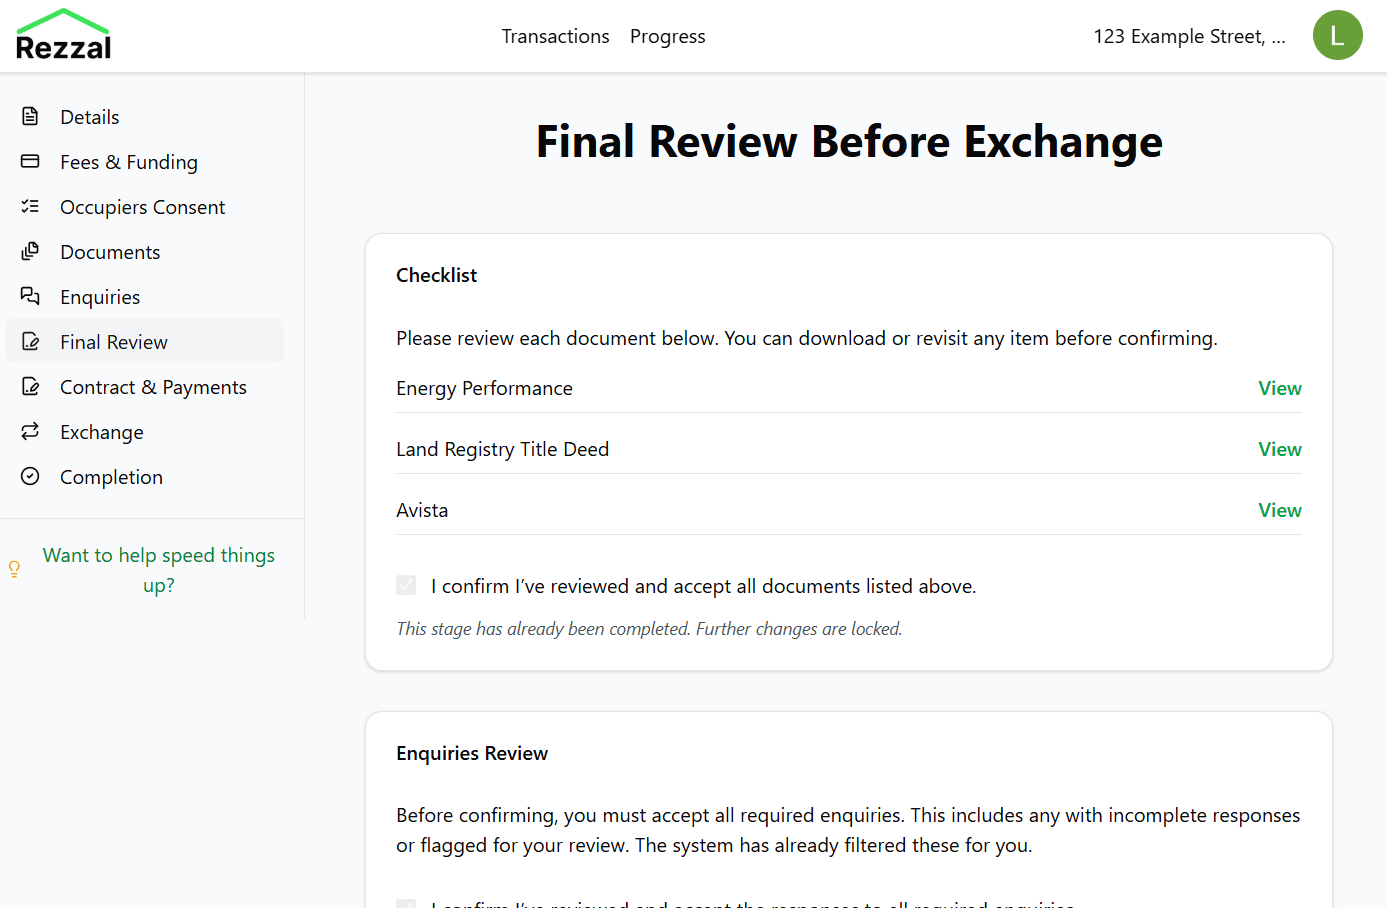1387x908 pixels.
Task: Open the Transactions menu
Action: [555, 36]
